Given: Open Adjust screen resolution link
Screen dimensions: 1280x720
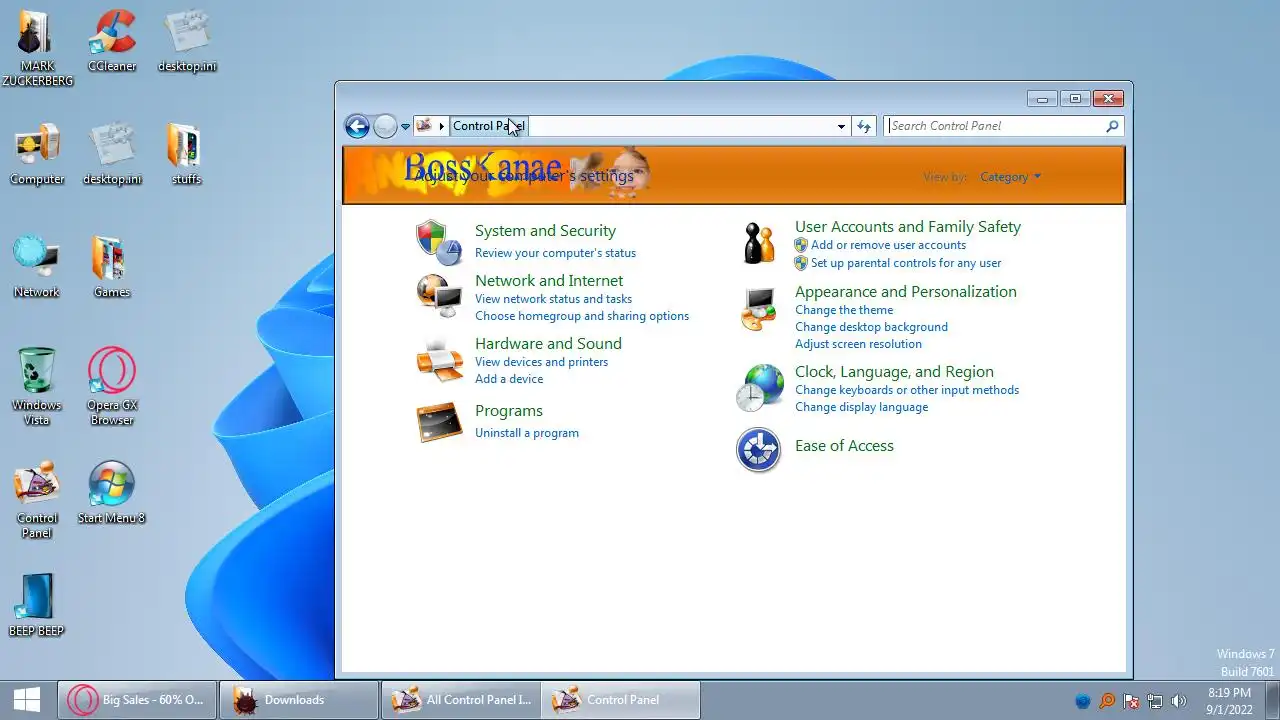Looking at the screenshot, I should pos(858,344).
